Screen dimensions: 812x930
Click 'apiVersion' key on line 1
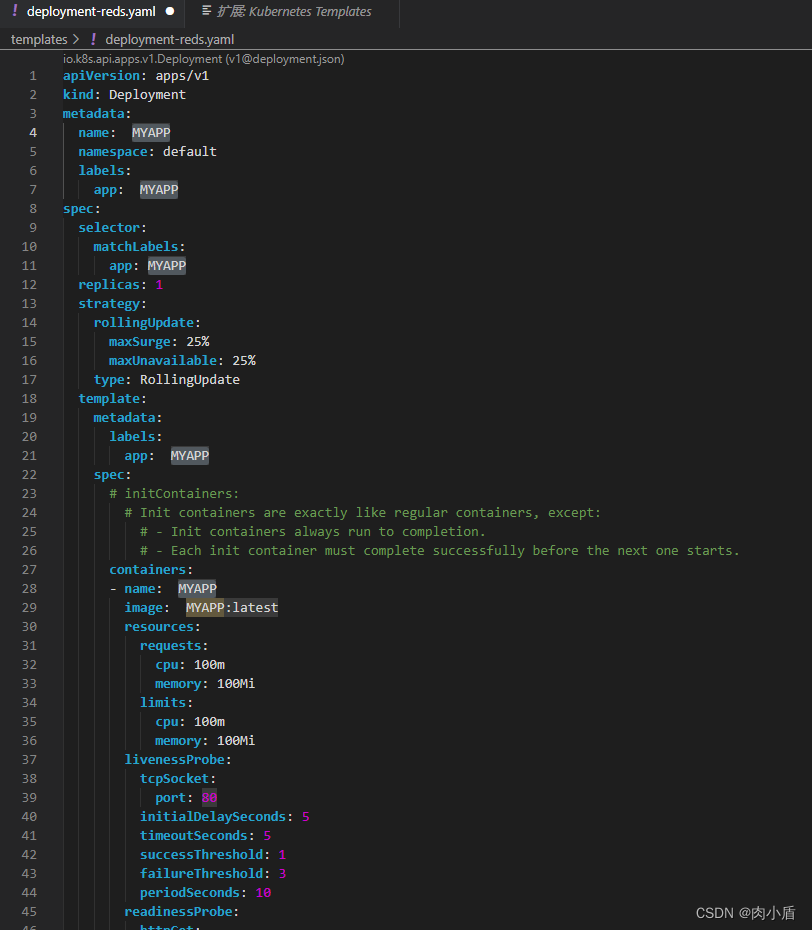[x=101, y=76]
